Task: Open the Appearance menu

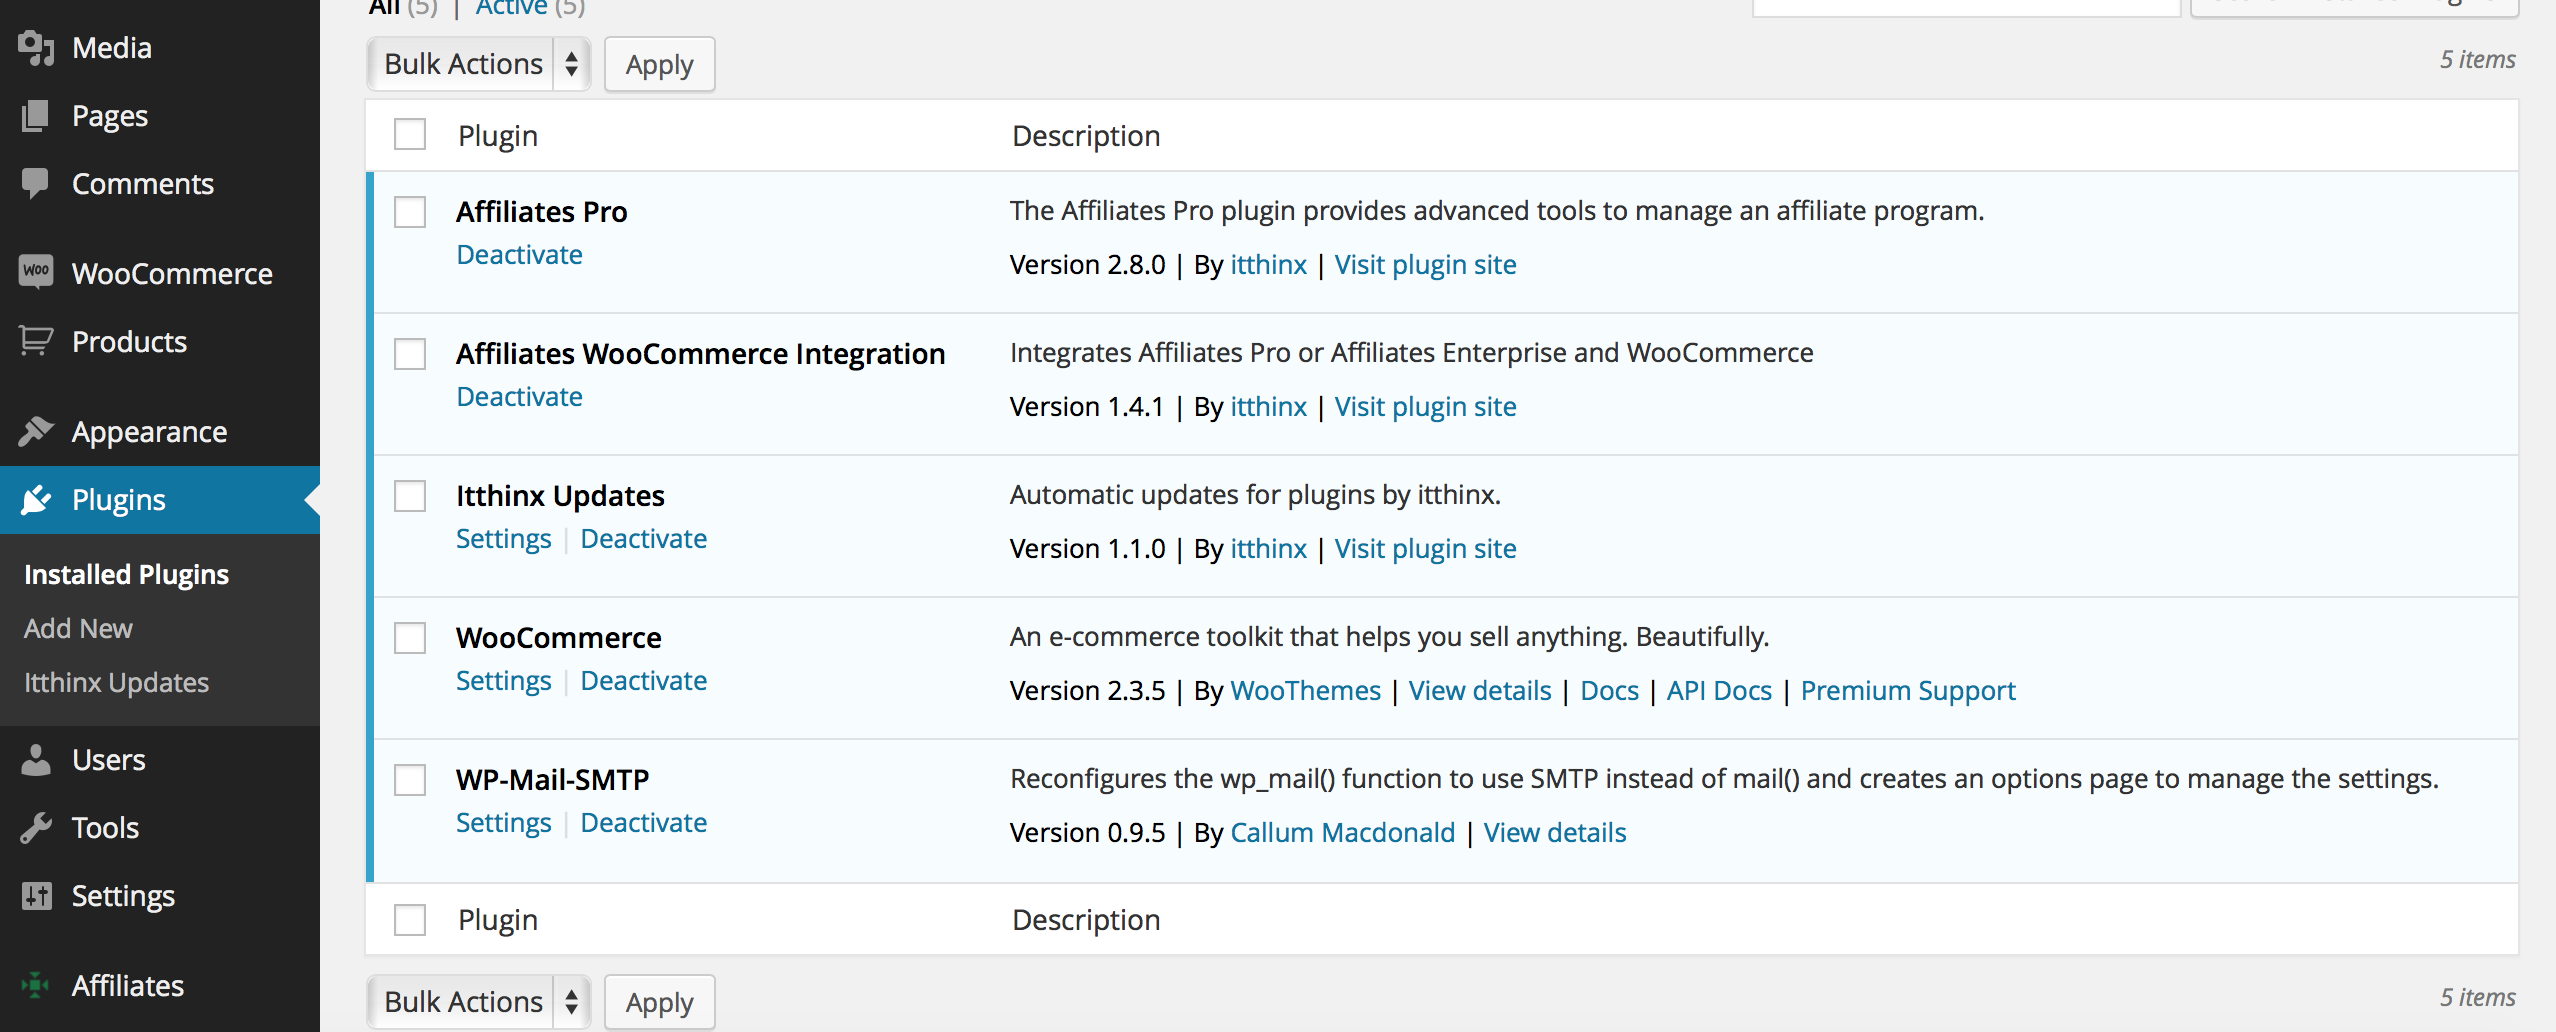Action: click(160, 431)
